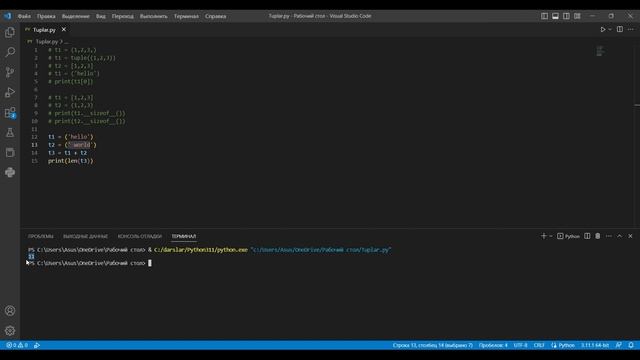Image resolution: width=640 pixels, height=360 pixels.
Task: Switch to the ПРОБЛЕМЫ panel tab
Action: [40, 236]
